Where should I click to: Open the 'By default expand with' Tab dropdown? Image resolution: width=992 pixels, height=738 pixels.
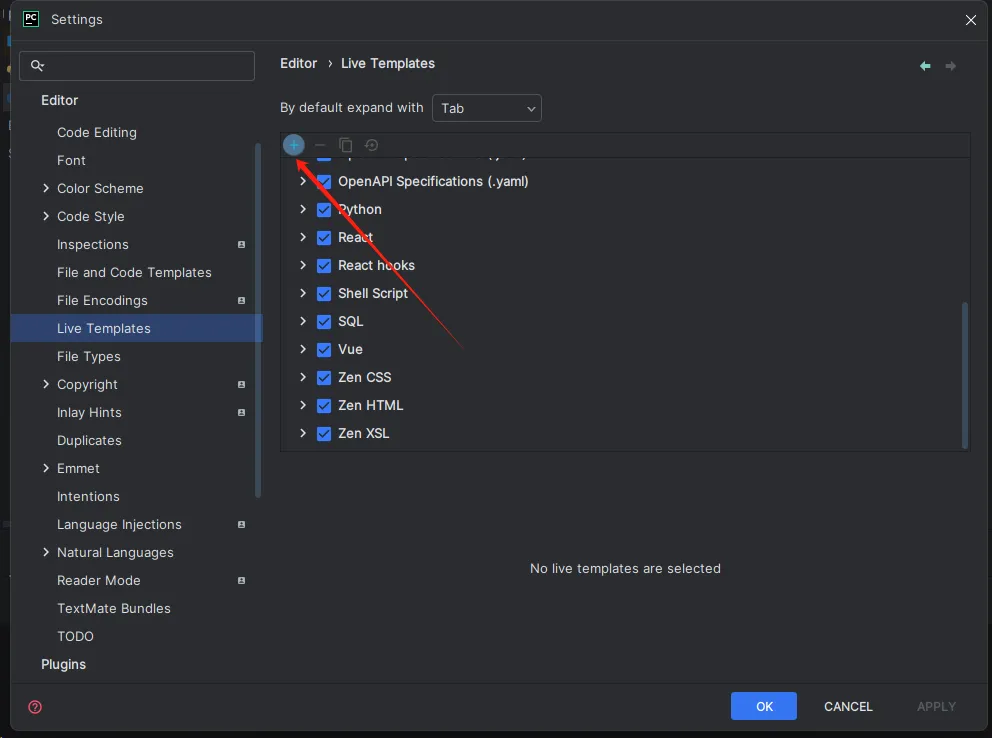coord(487,108)
